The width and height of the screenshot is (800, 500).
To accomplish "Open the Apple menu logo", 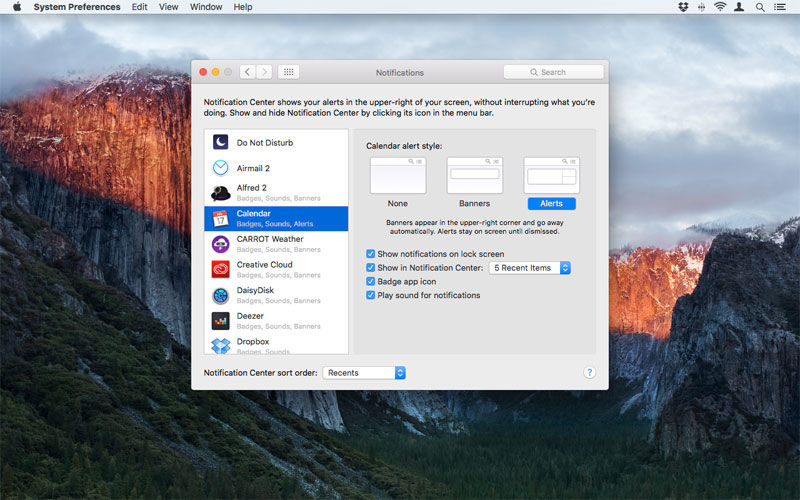I will (17, 7).
